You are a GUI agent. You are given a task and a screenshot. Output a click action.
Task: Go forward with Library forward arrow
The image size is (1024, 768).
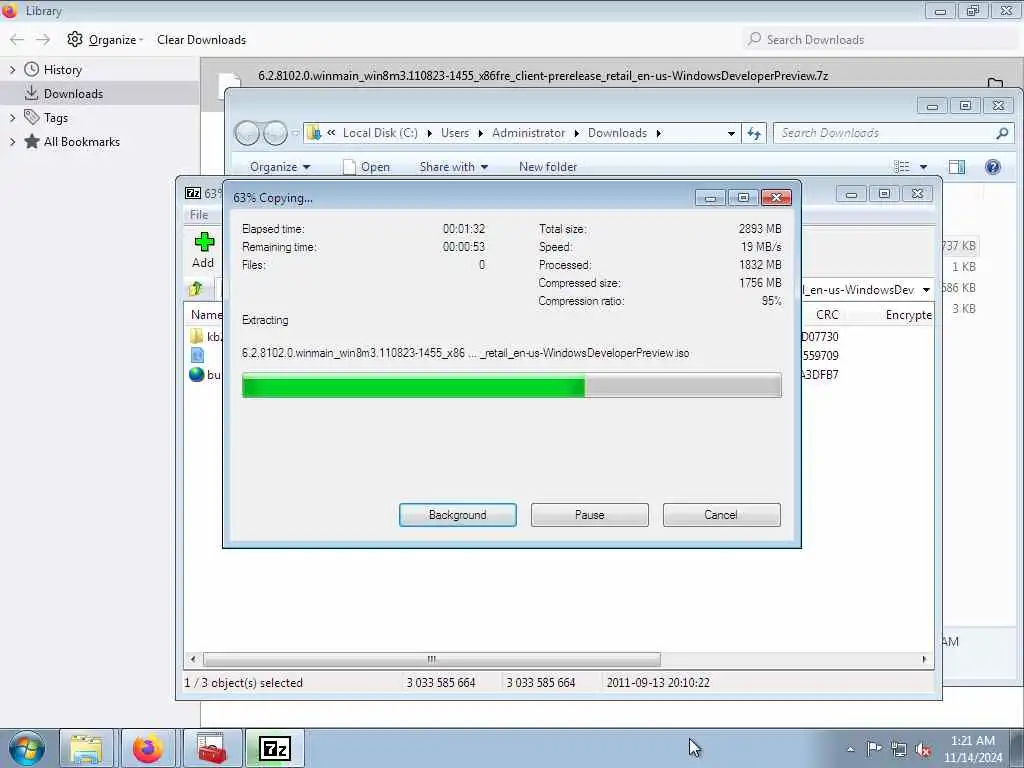[43, 40]
